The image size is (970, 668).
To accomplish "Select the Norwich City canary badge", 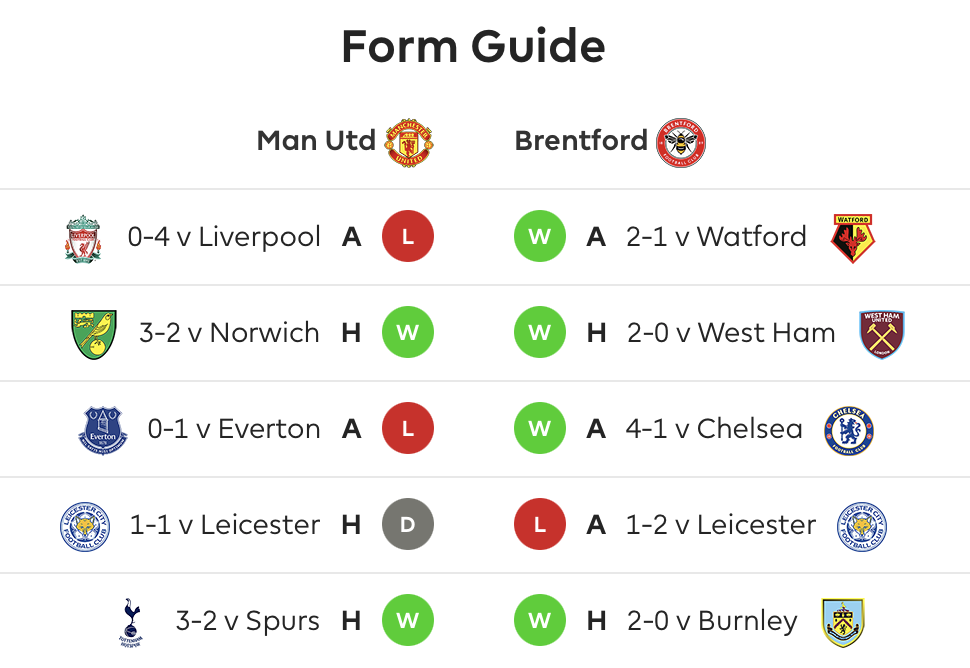I will coord(94,335).
